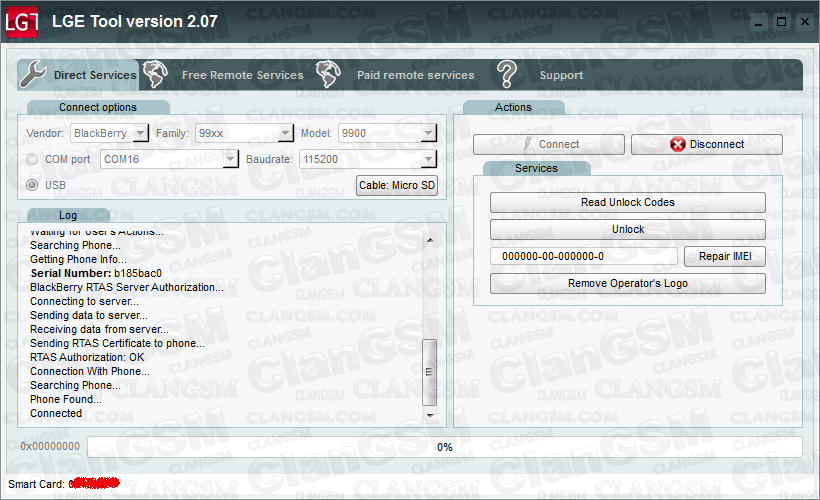Click the Phone Found... log line
This screenshot has width=820, height=500.
coord(66,399)
